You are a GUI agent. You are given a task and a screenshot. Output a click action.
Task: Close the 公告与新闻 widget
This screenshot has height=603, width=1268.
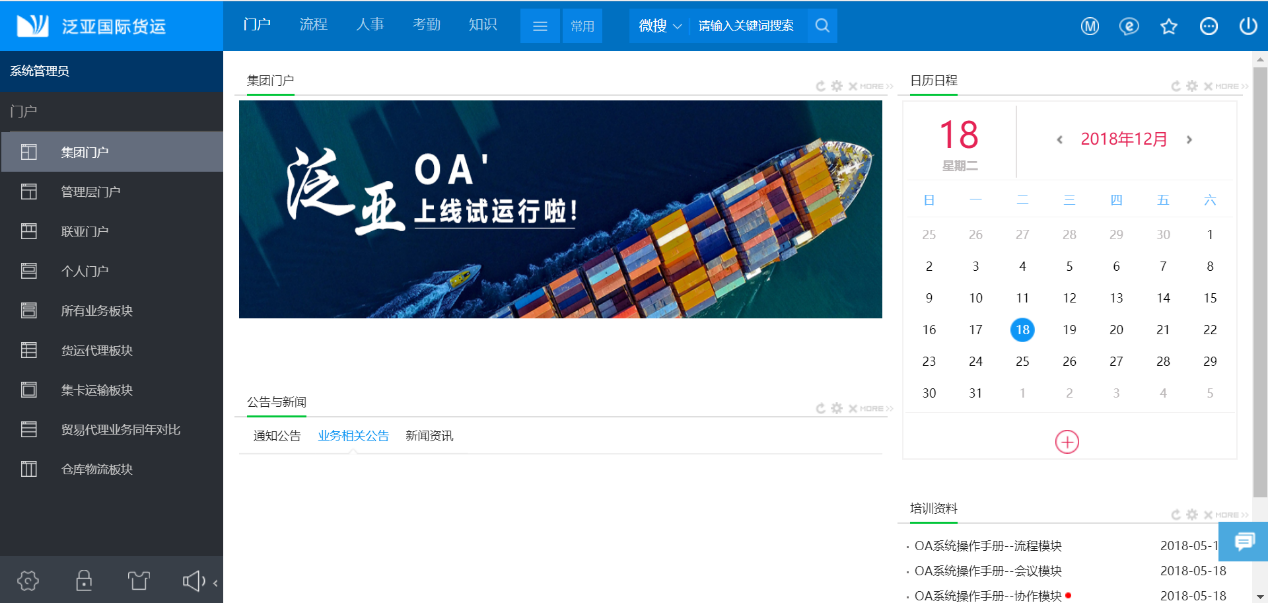click(853, 408)
